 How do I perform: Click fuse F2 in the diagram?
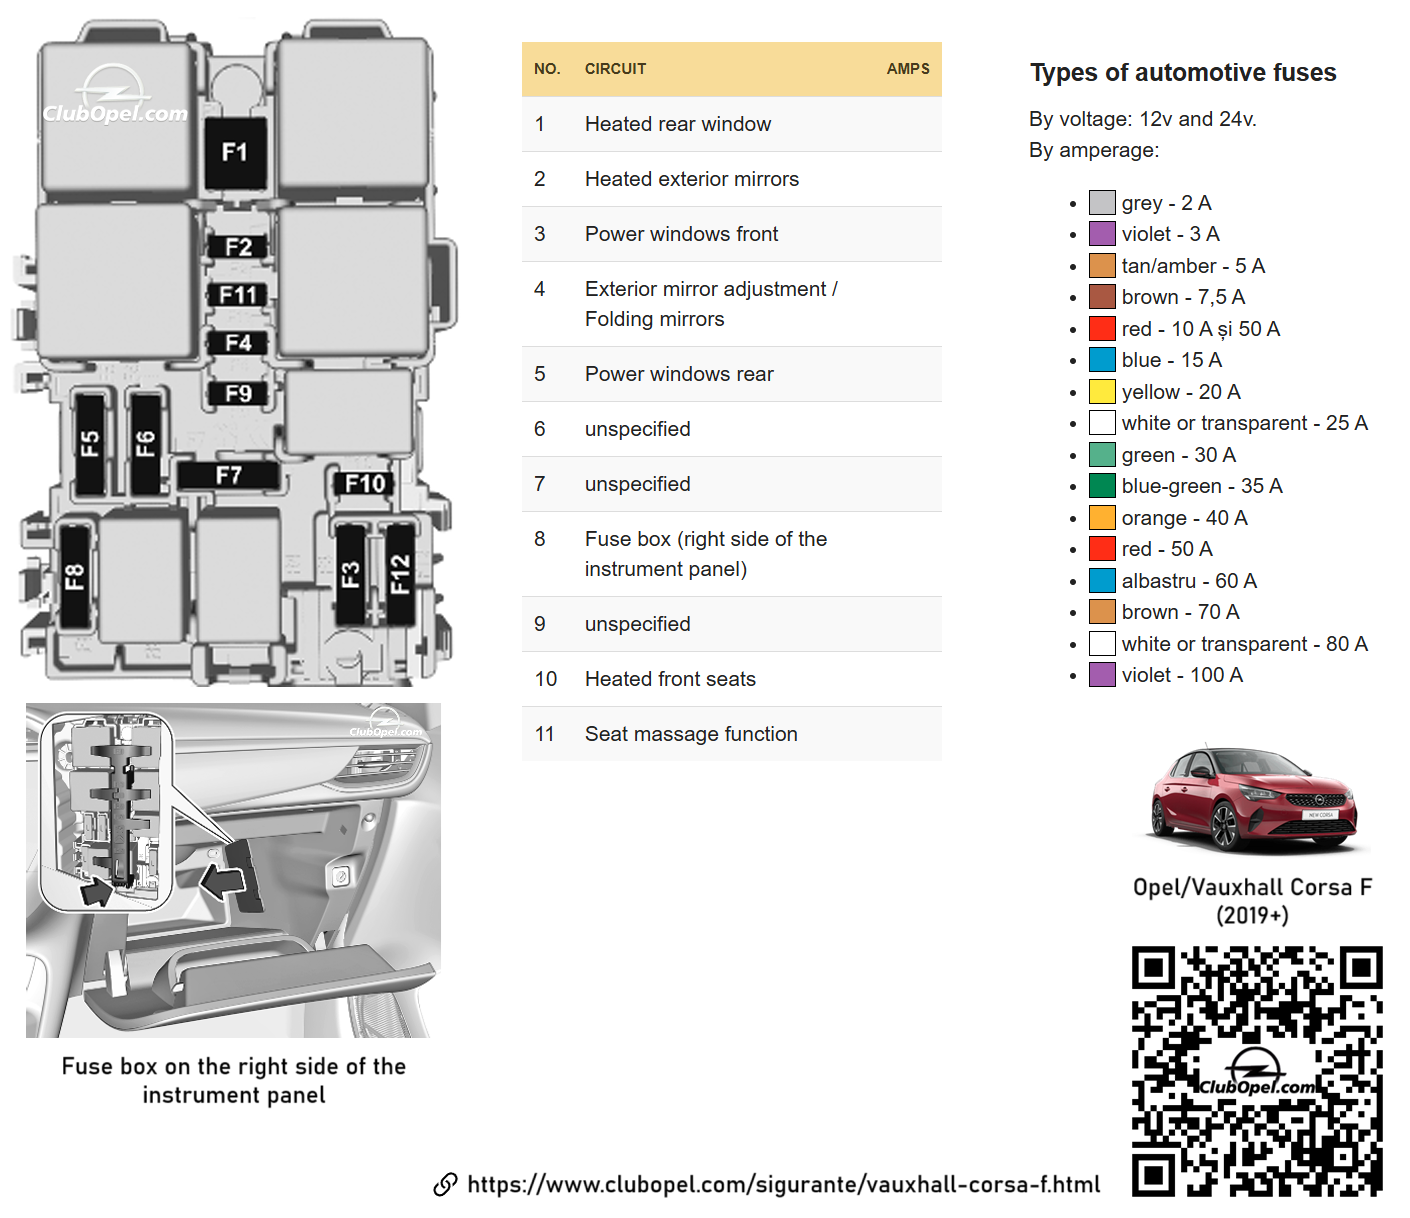coord(238,247)
